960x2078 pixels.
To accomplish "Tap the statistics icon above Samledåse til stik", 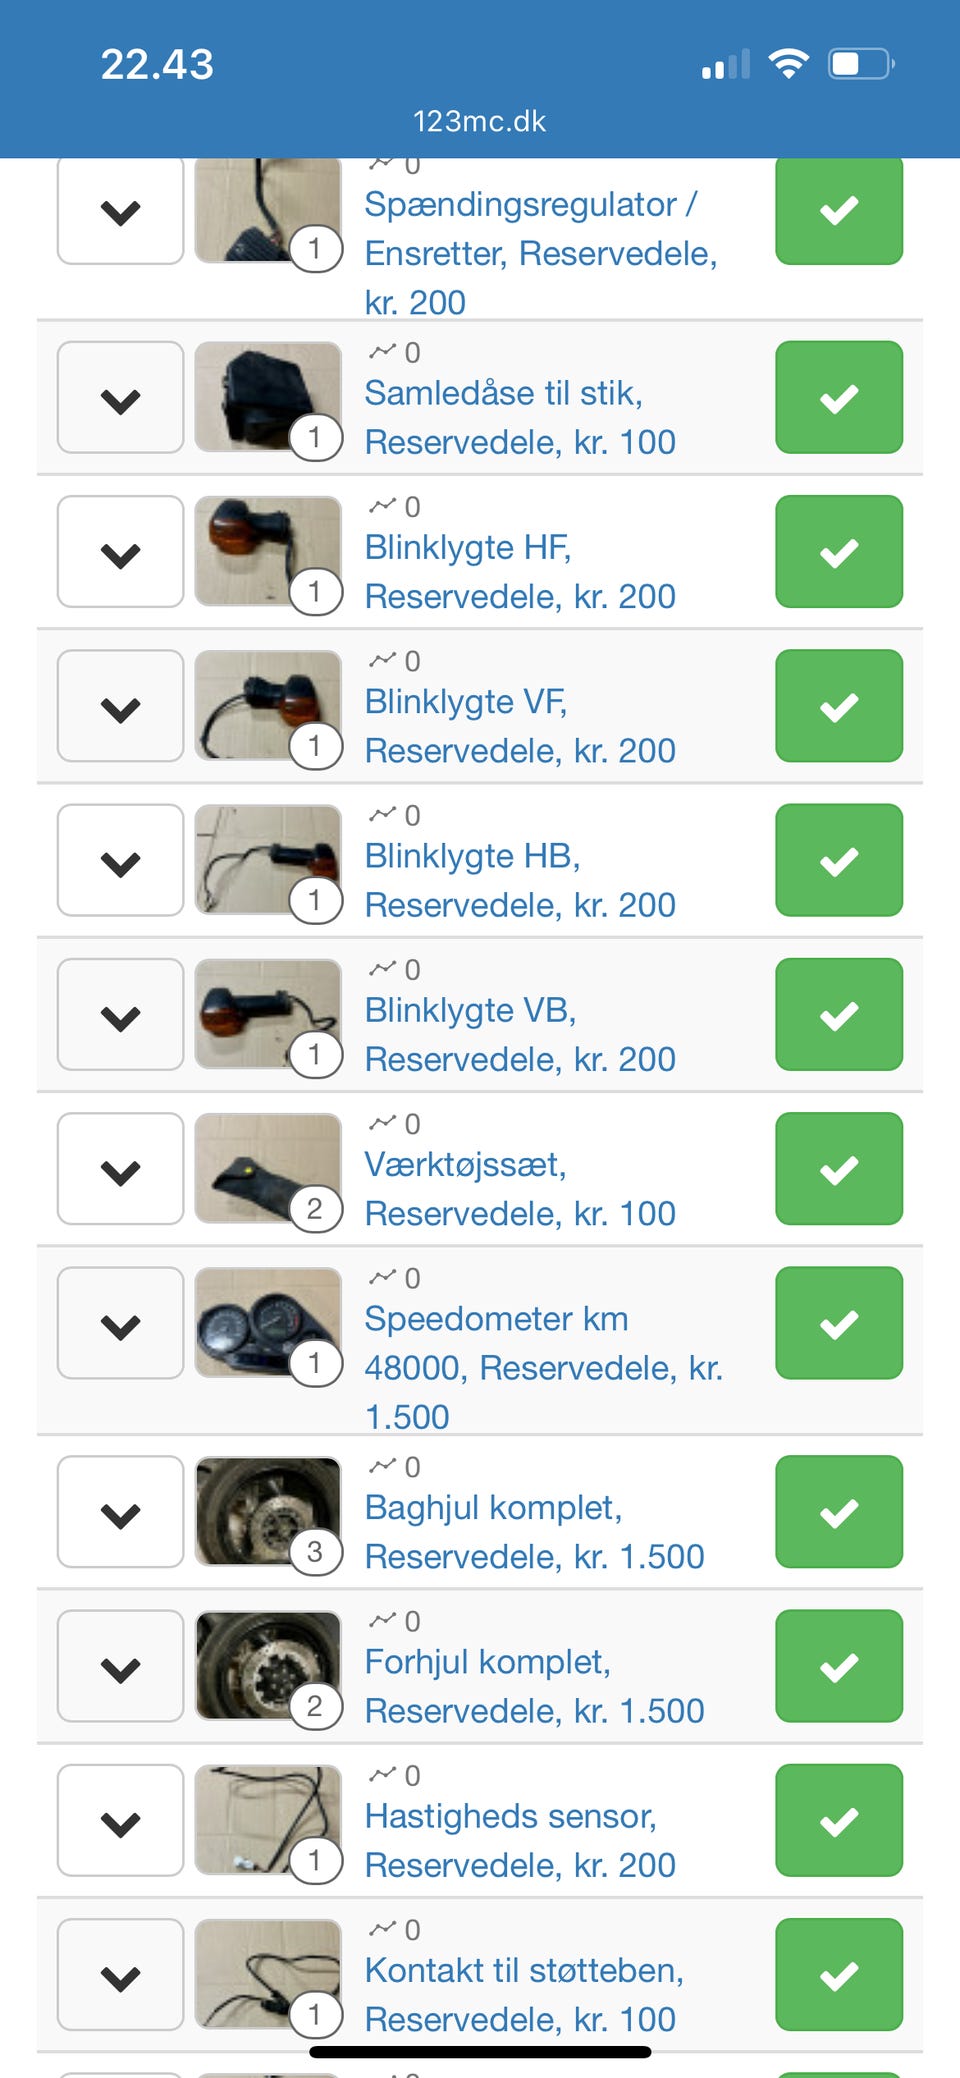I will [x=382, y=351].
